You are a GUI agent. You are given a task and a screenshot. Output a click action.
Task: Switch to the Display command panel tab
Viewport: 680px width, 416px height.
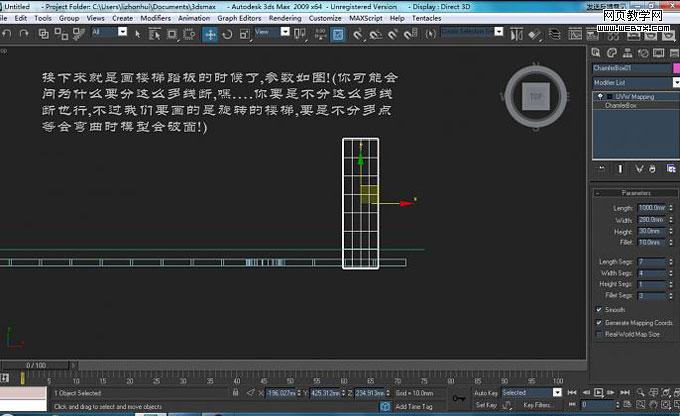pyautogui.click(x=658, y=53)
